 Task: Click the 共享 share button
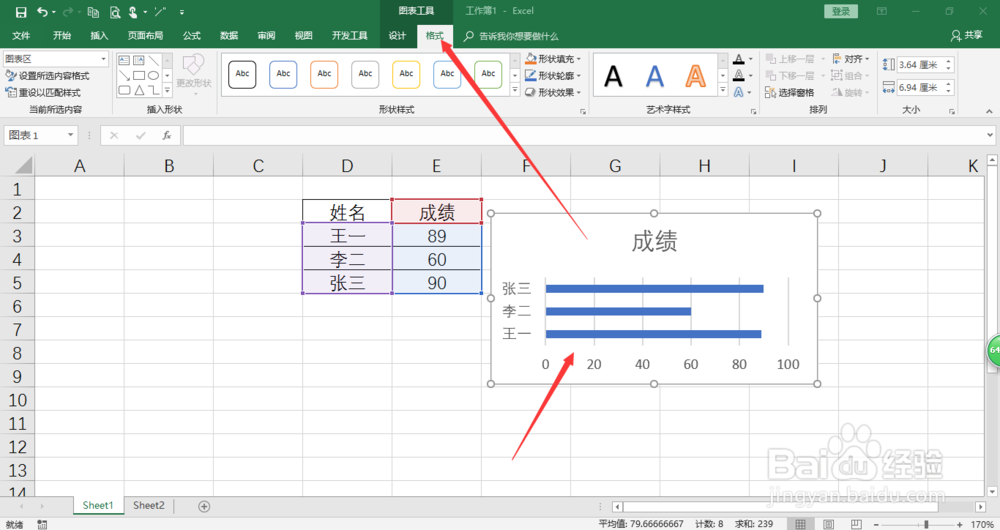click(x=966, y=36)
